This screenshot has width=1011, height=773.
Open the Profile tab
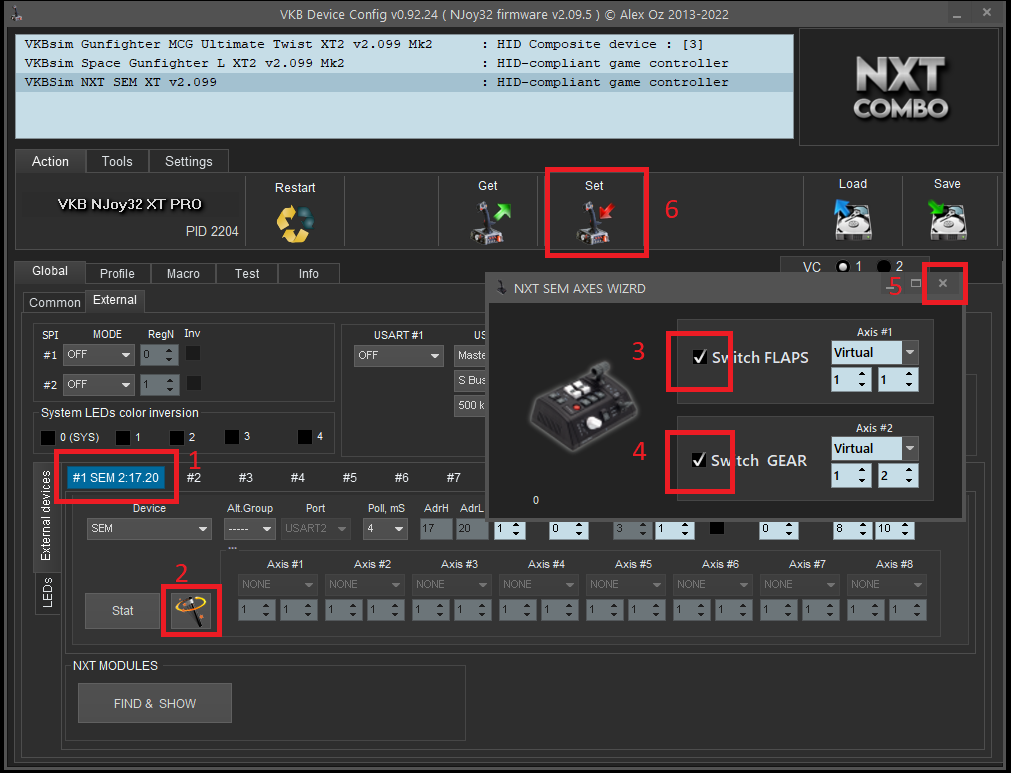tap(117, 273)
